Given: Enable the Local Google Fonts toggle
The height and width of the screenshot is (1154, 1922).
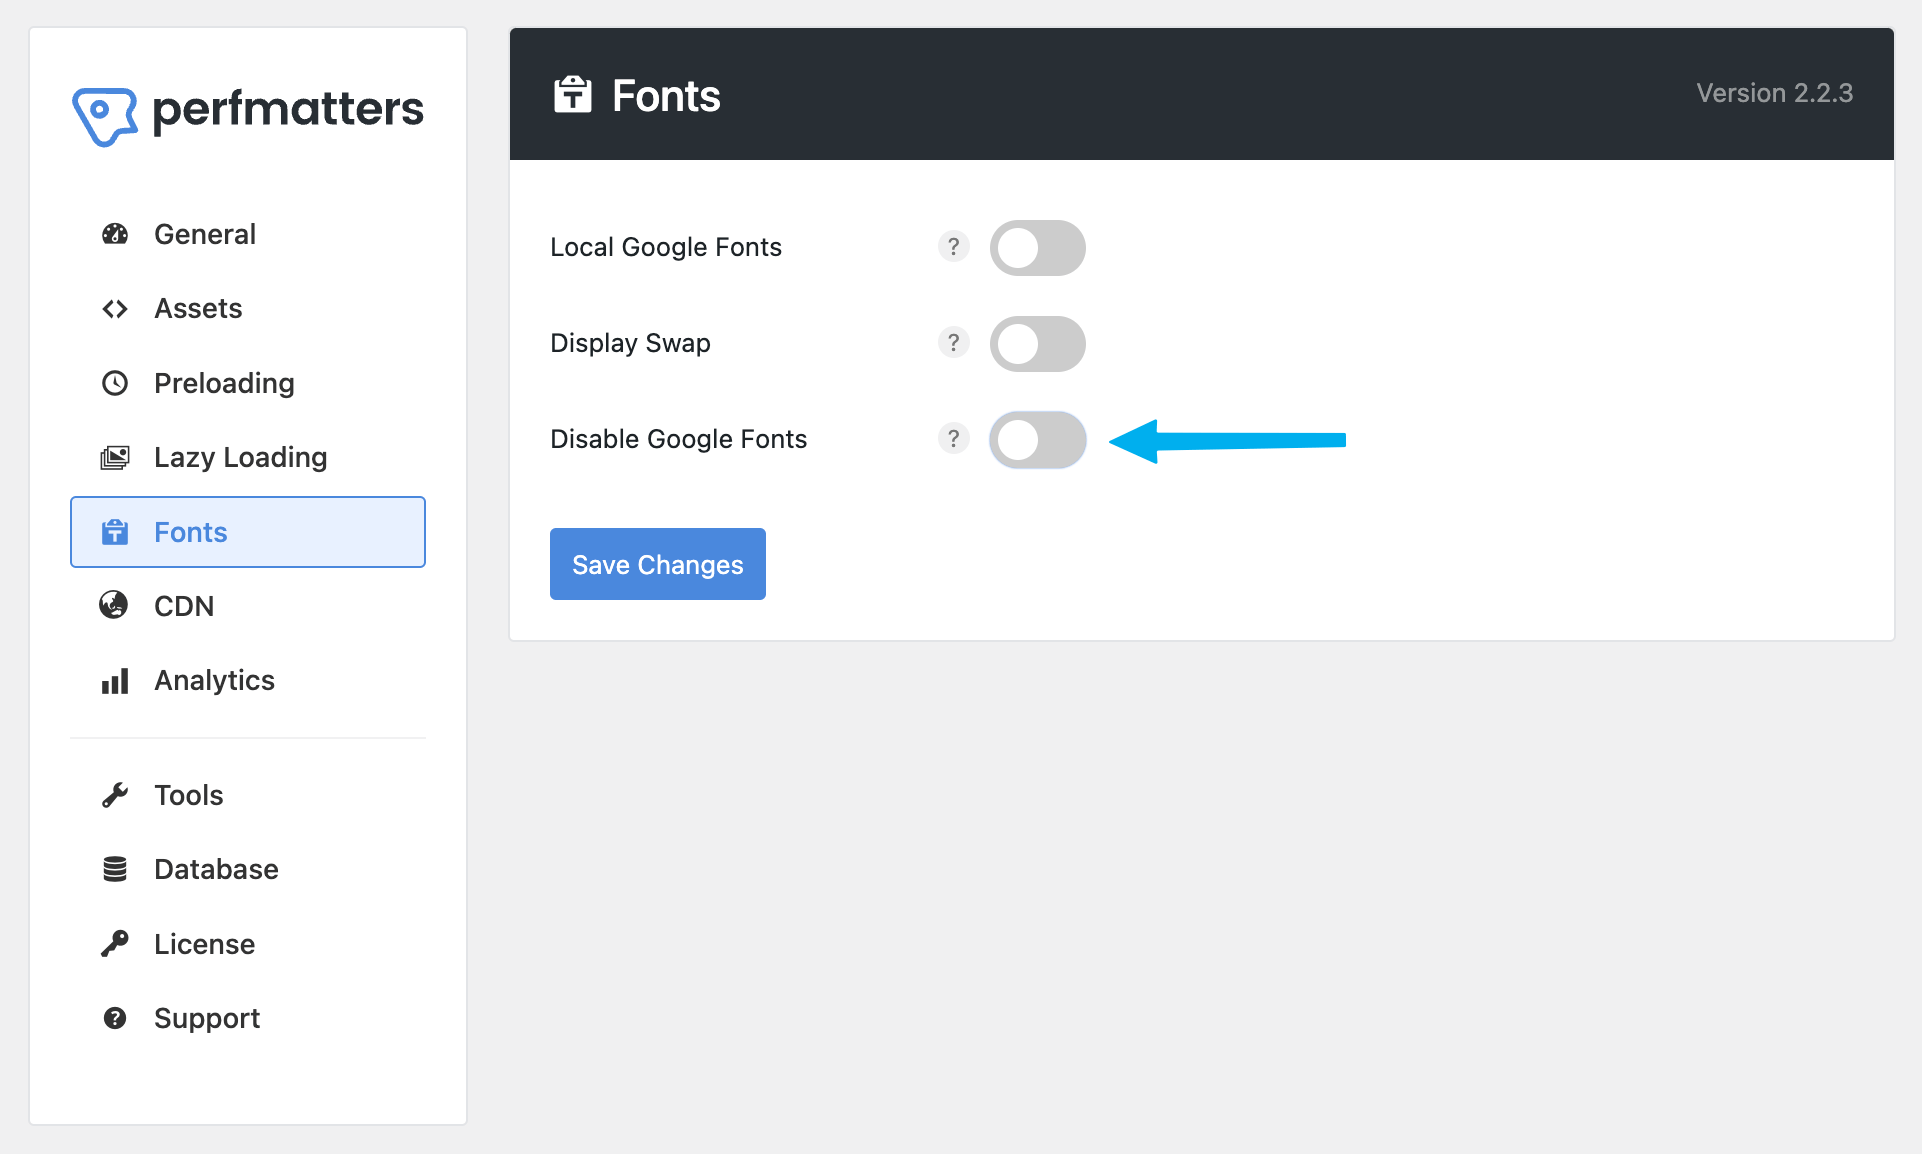Looking at the screenshot, I should point(1037,247).
